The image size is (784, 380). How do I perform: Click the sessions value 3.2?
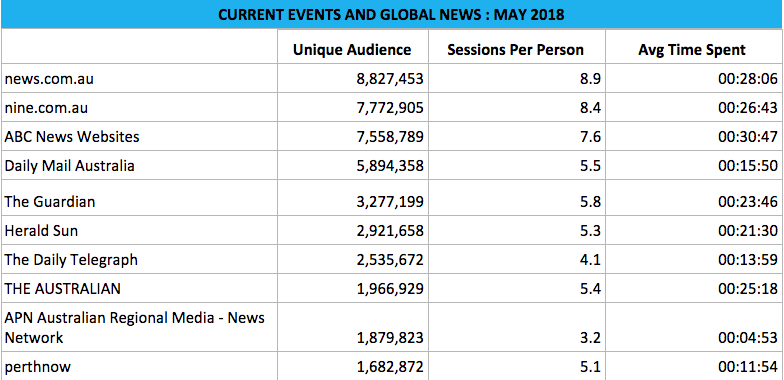coord(590,338)
